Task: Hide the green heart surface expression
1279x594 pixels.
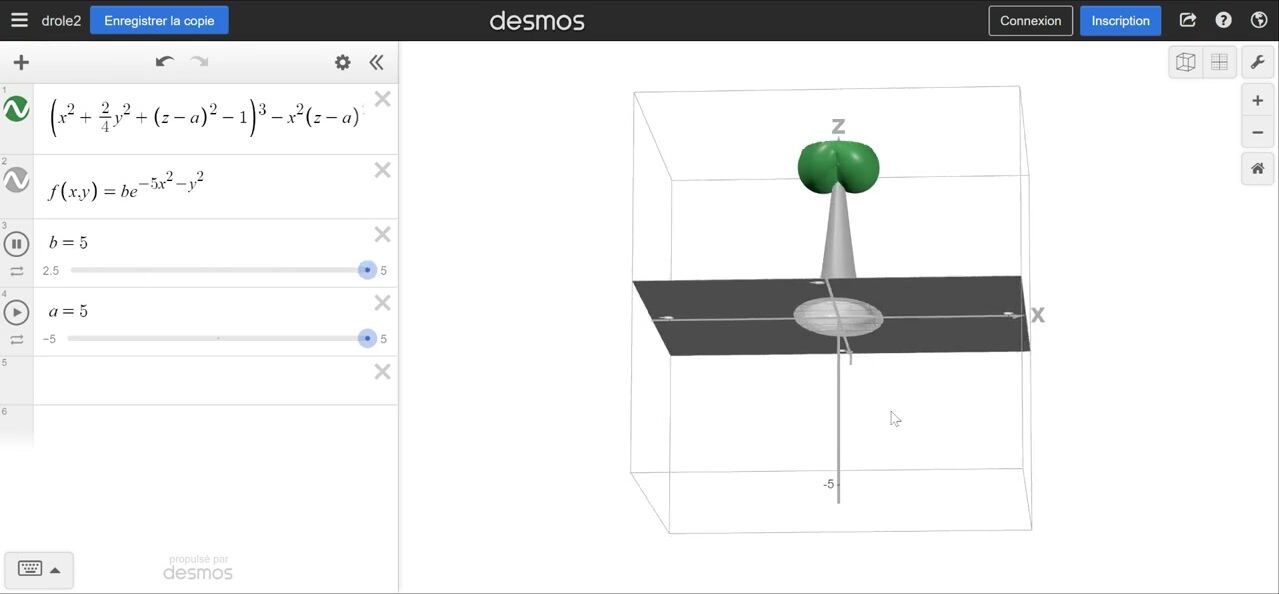Action: pos(17,110)
